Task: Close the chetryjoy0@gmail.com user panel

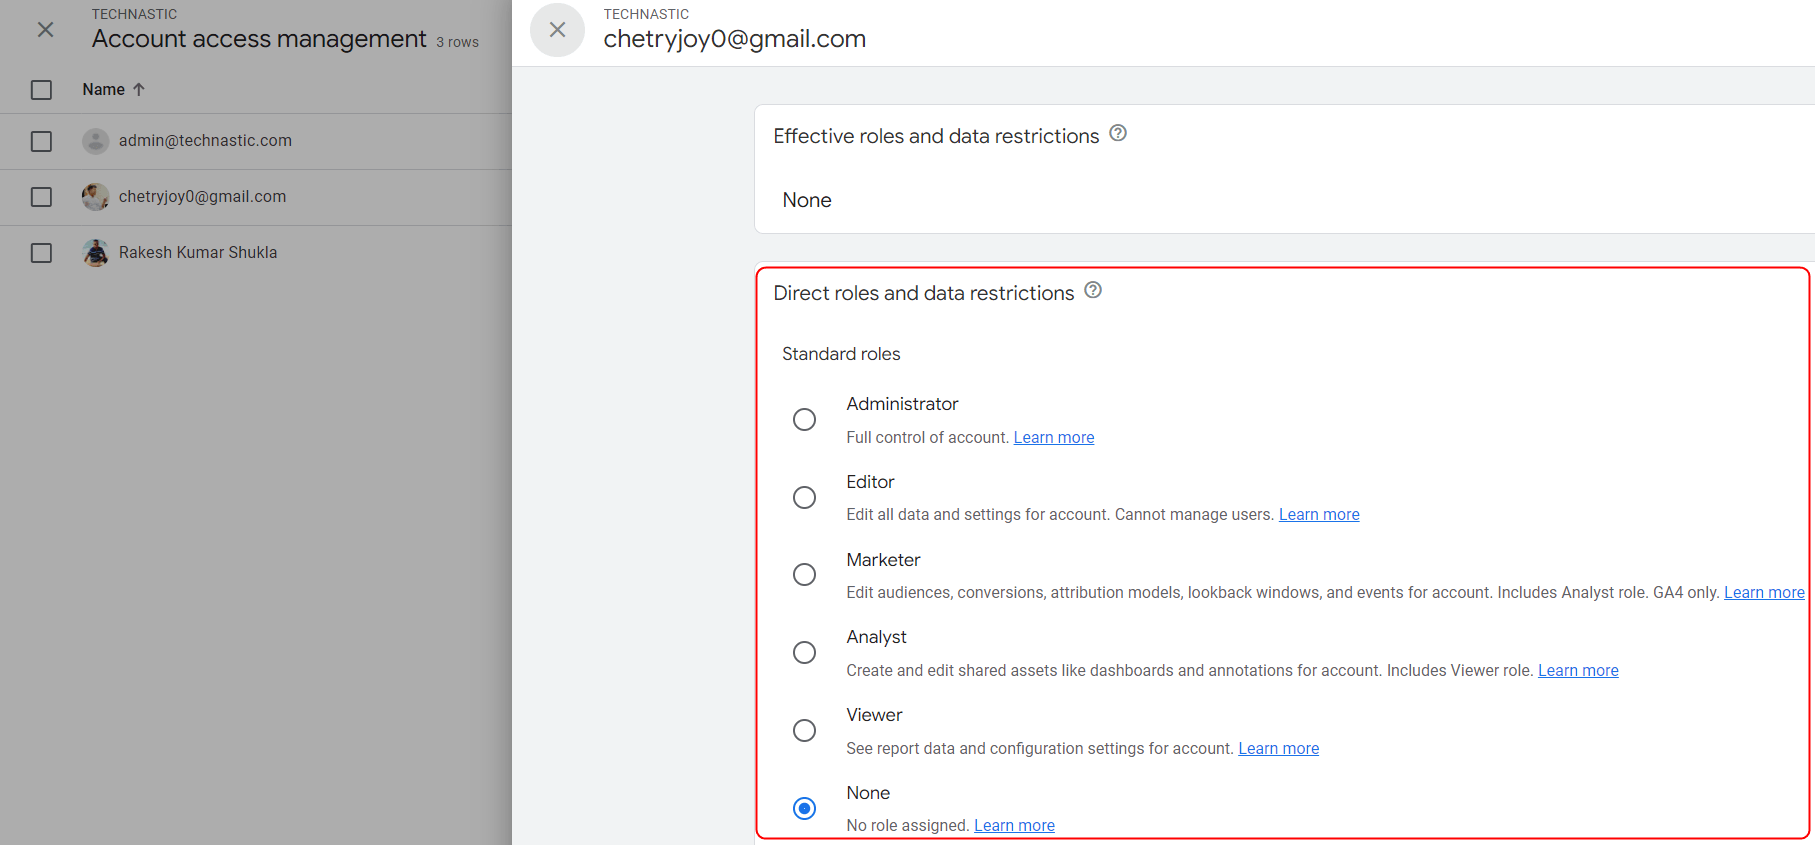Action: click(x=557, y=30)
